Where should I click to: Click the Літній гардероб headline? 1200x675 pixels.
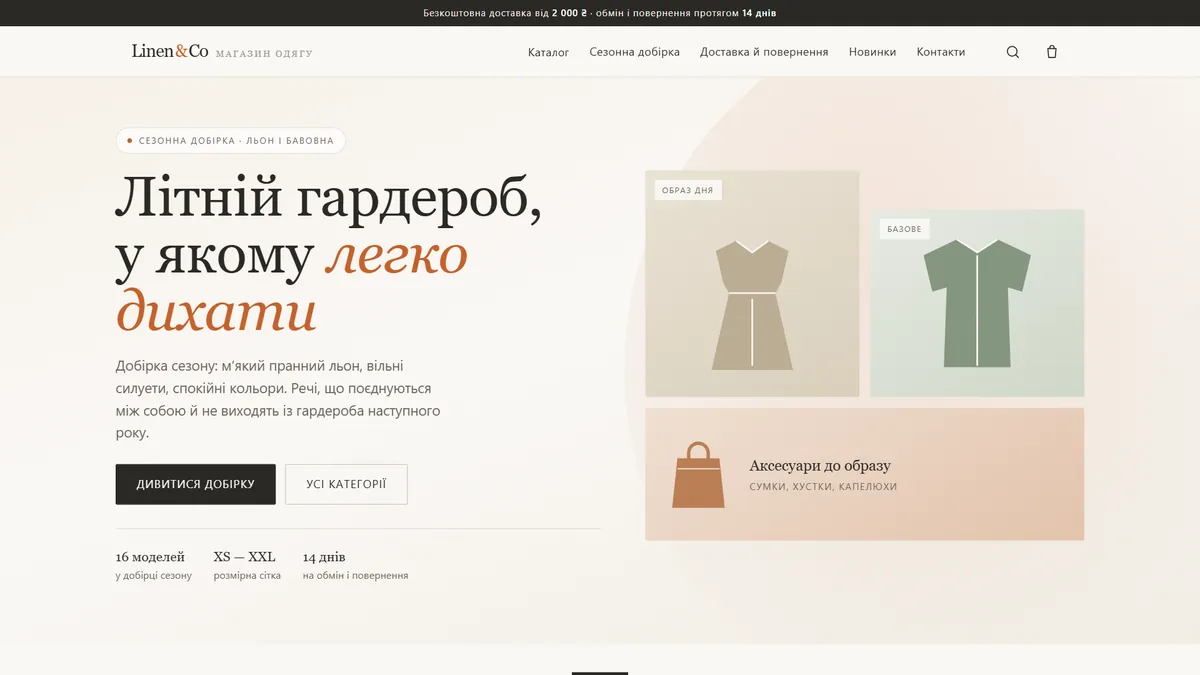(329, 253)
